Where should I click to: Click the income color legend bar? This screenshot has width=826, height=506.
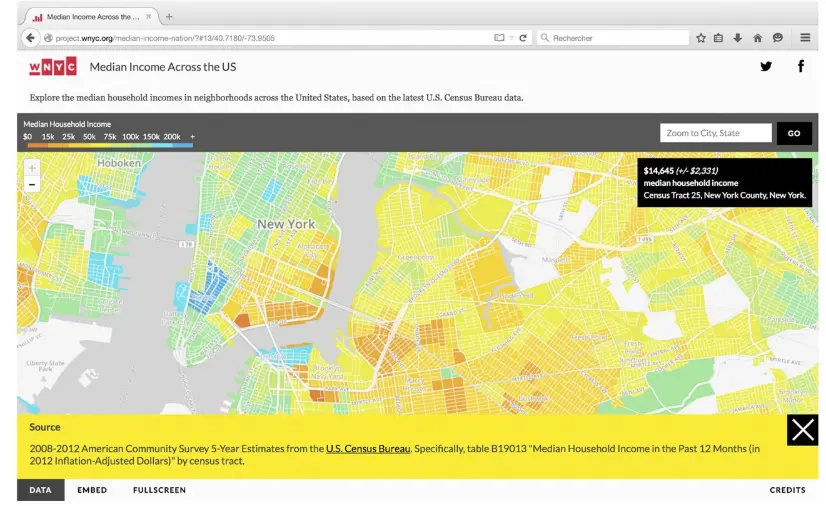[x=108, y=145]
